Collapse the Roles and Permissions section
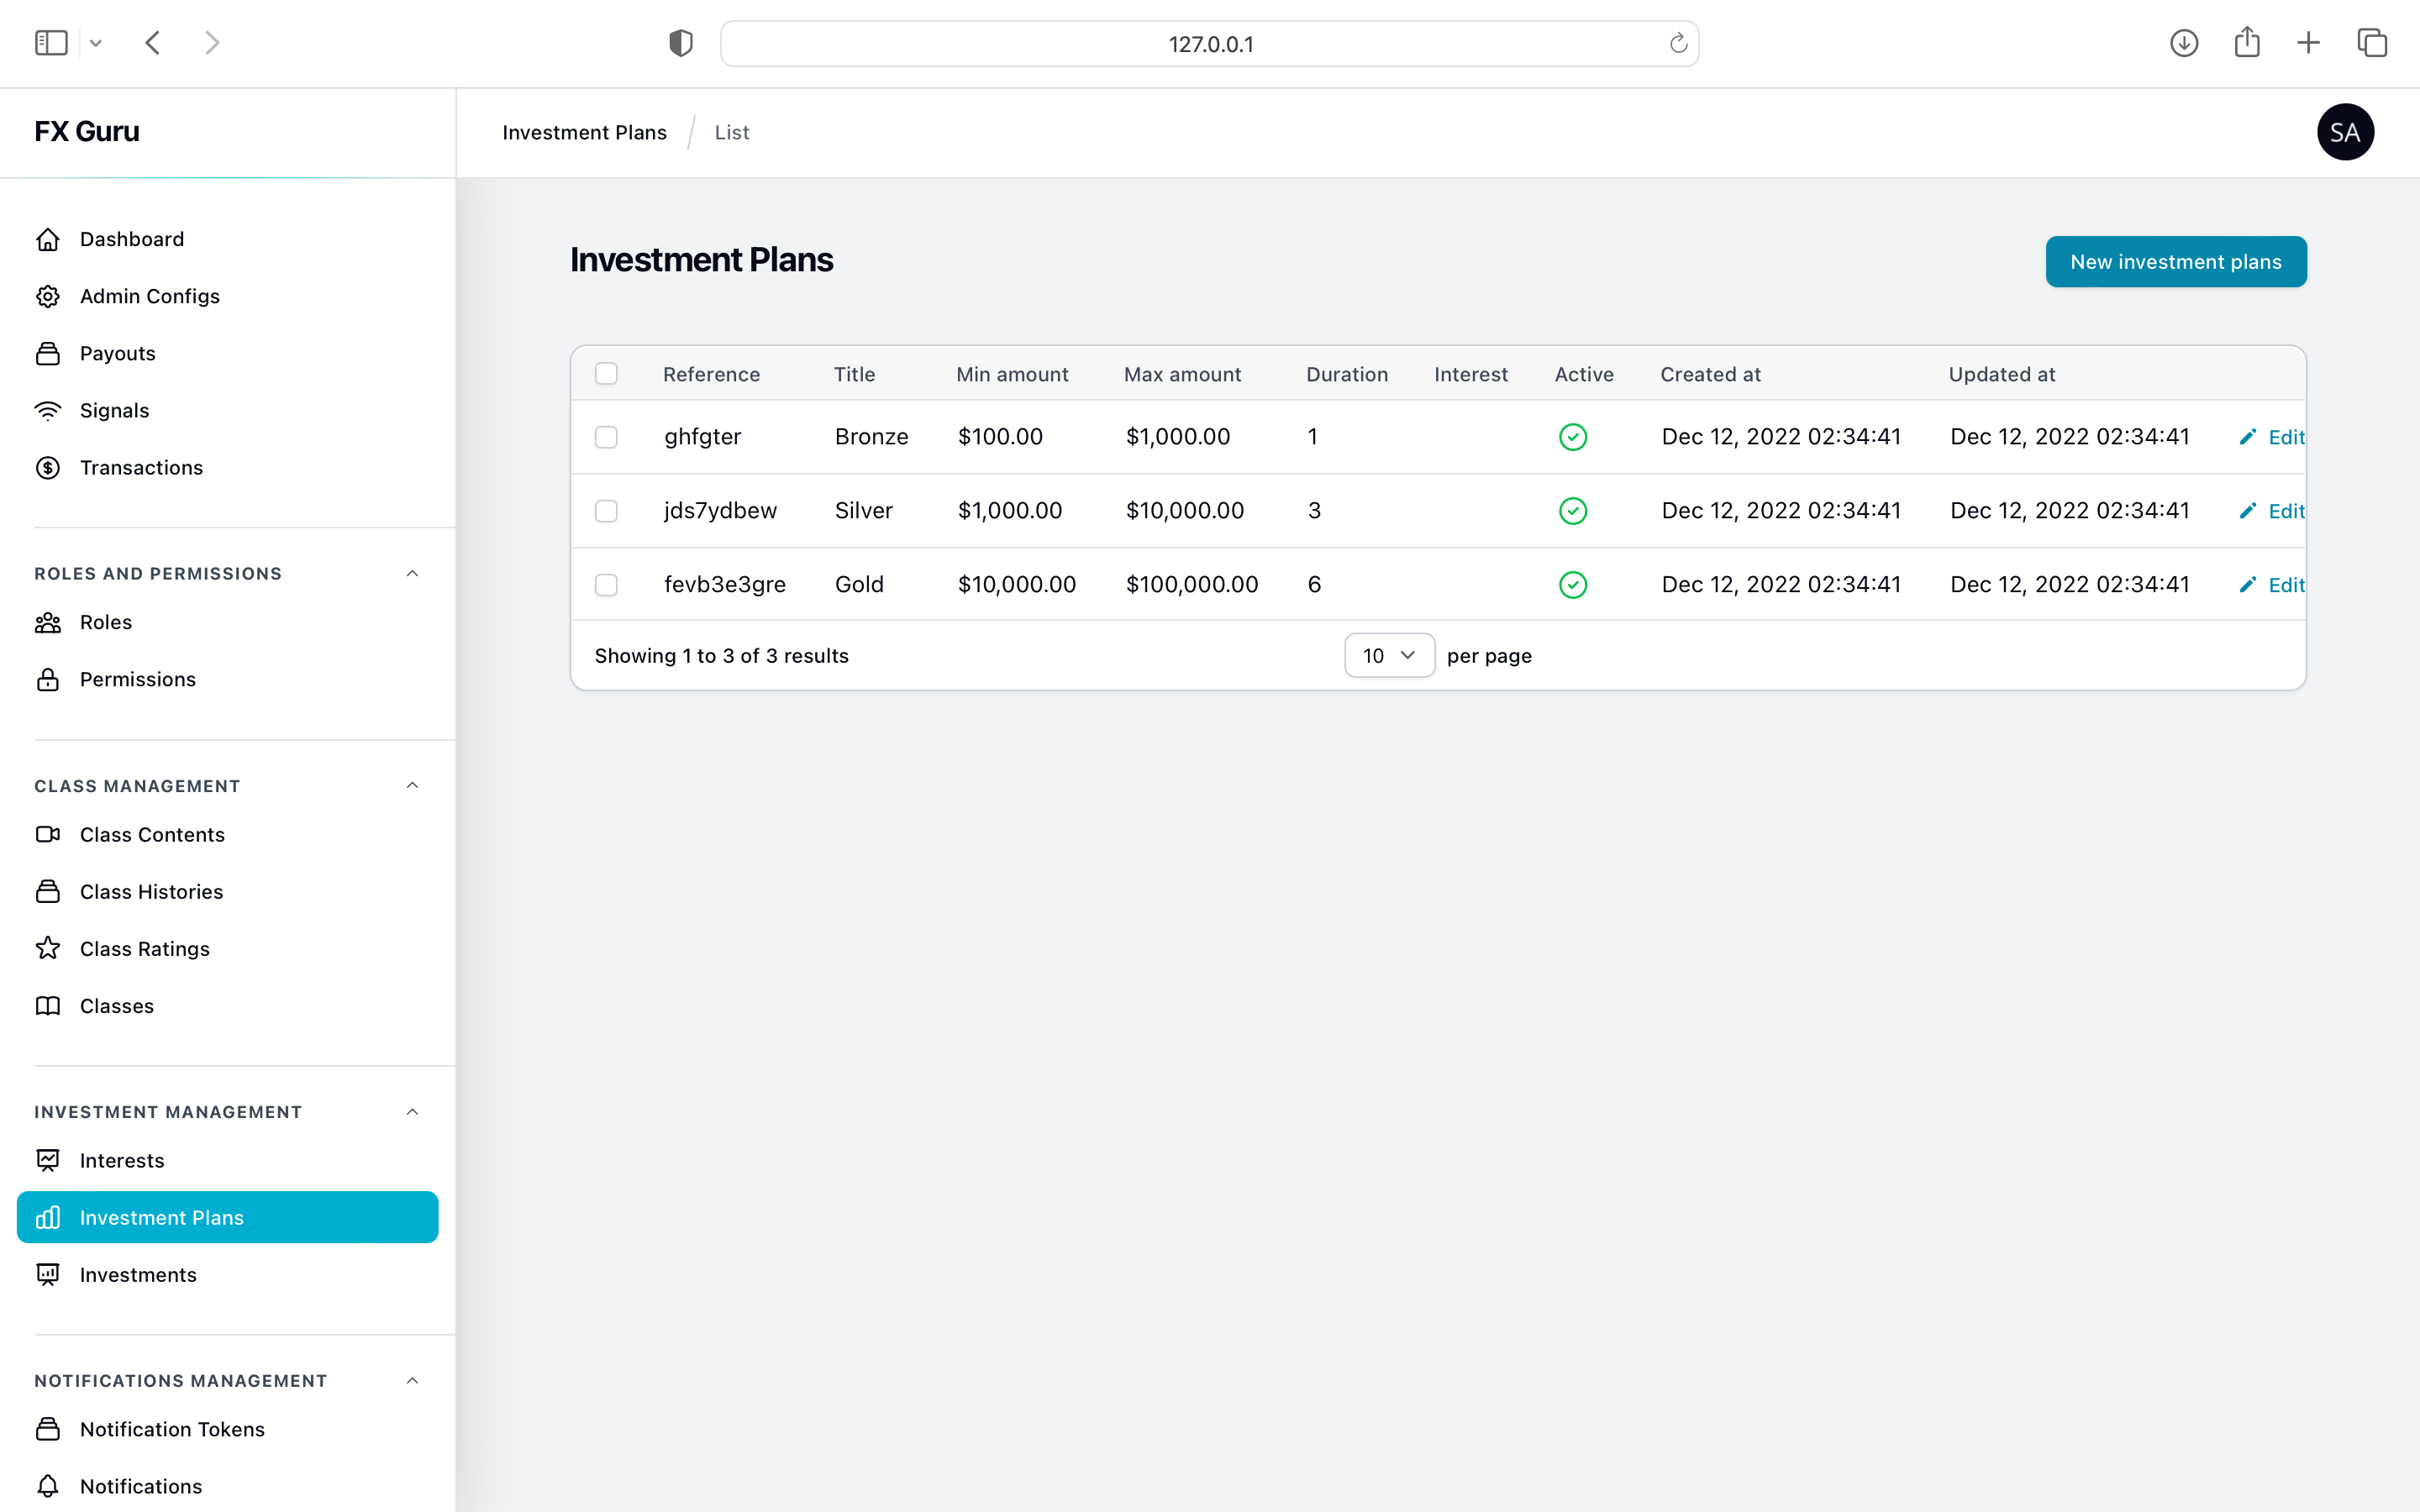The image size is (2420, 1512). point(412,573)
